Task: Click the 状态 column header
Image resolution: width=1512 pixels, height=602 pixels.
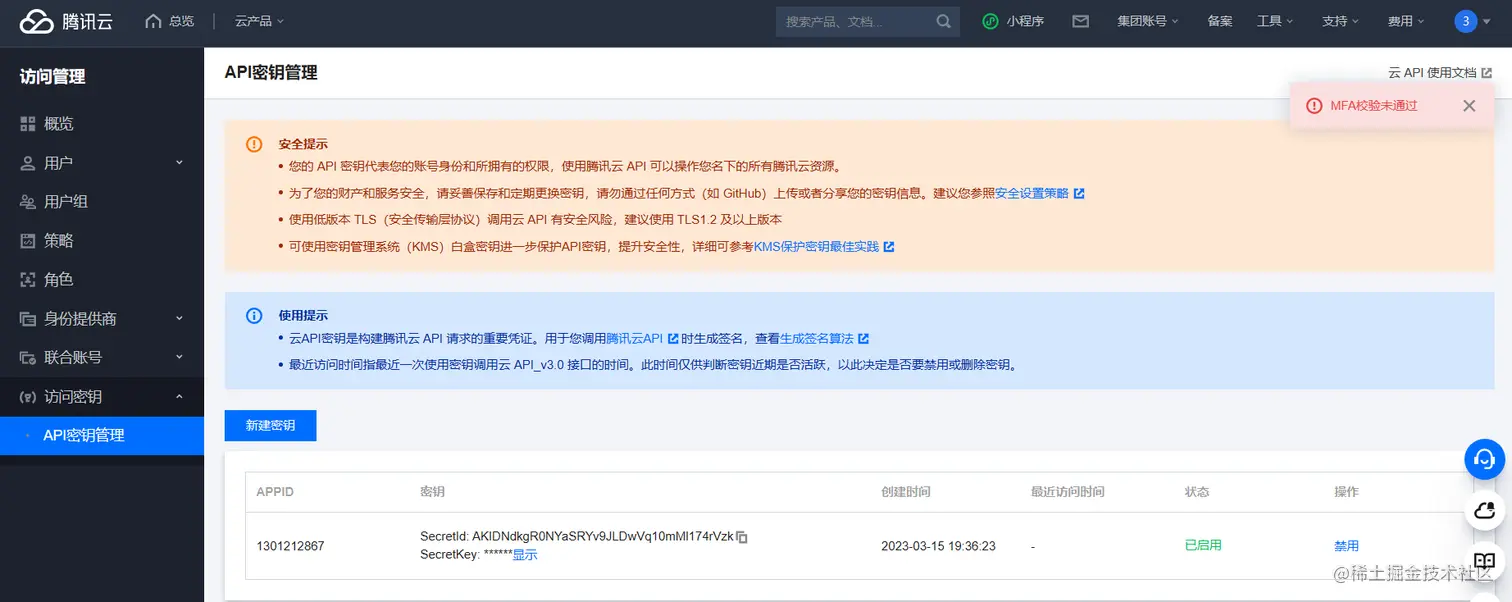Action: click(x=1196, y=492)
